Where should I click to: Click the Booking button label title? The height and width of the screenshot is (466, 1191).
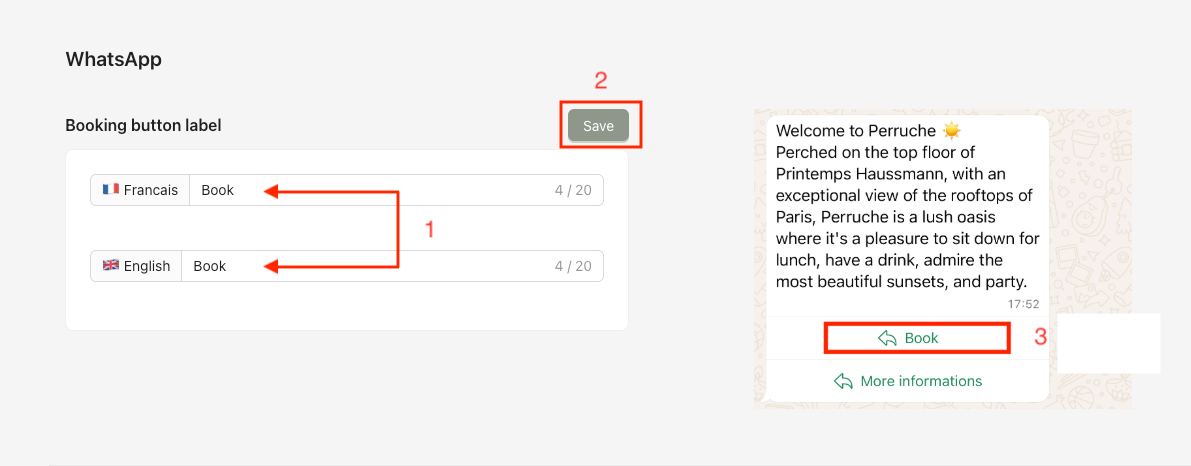pyautogui.click(x=143, y=125)
